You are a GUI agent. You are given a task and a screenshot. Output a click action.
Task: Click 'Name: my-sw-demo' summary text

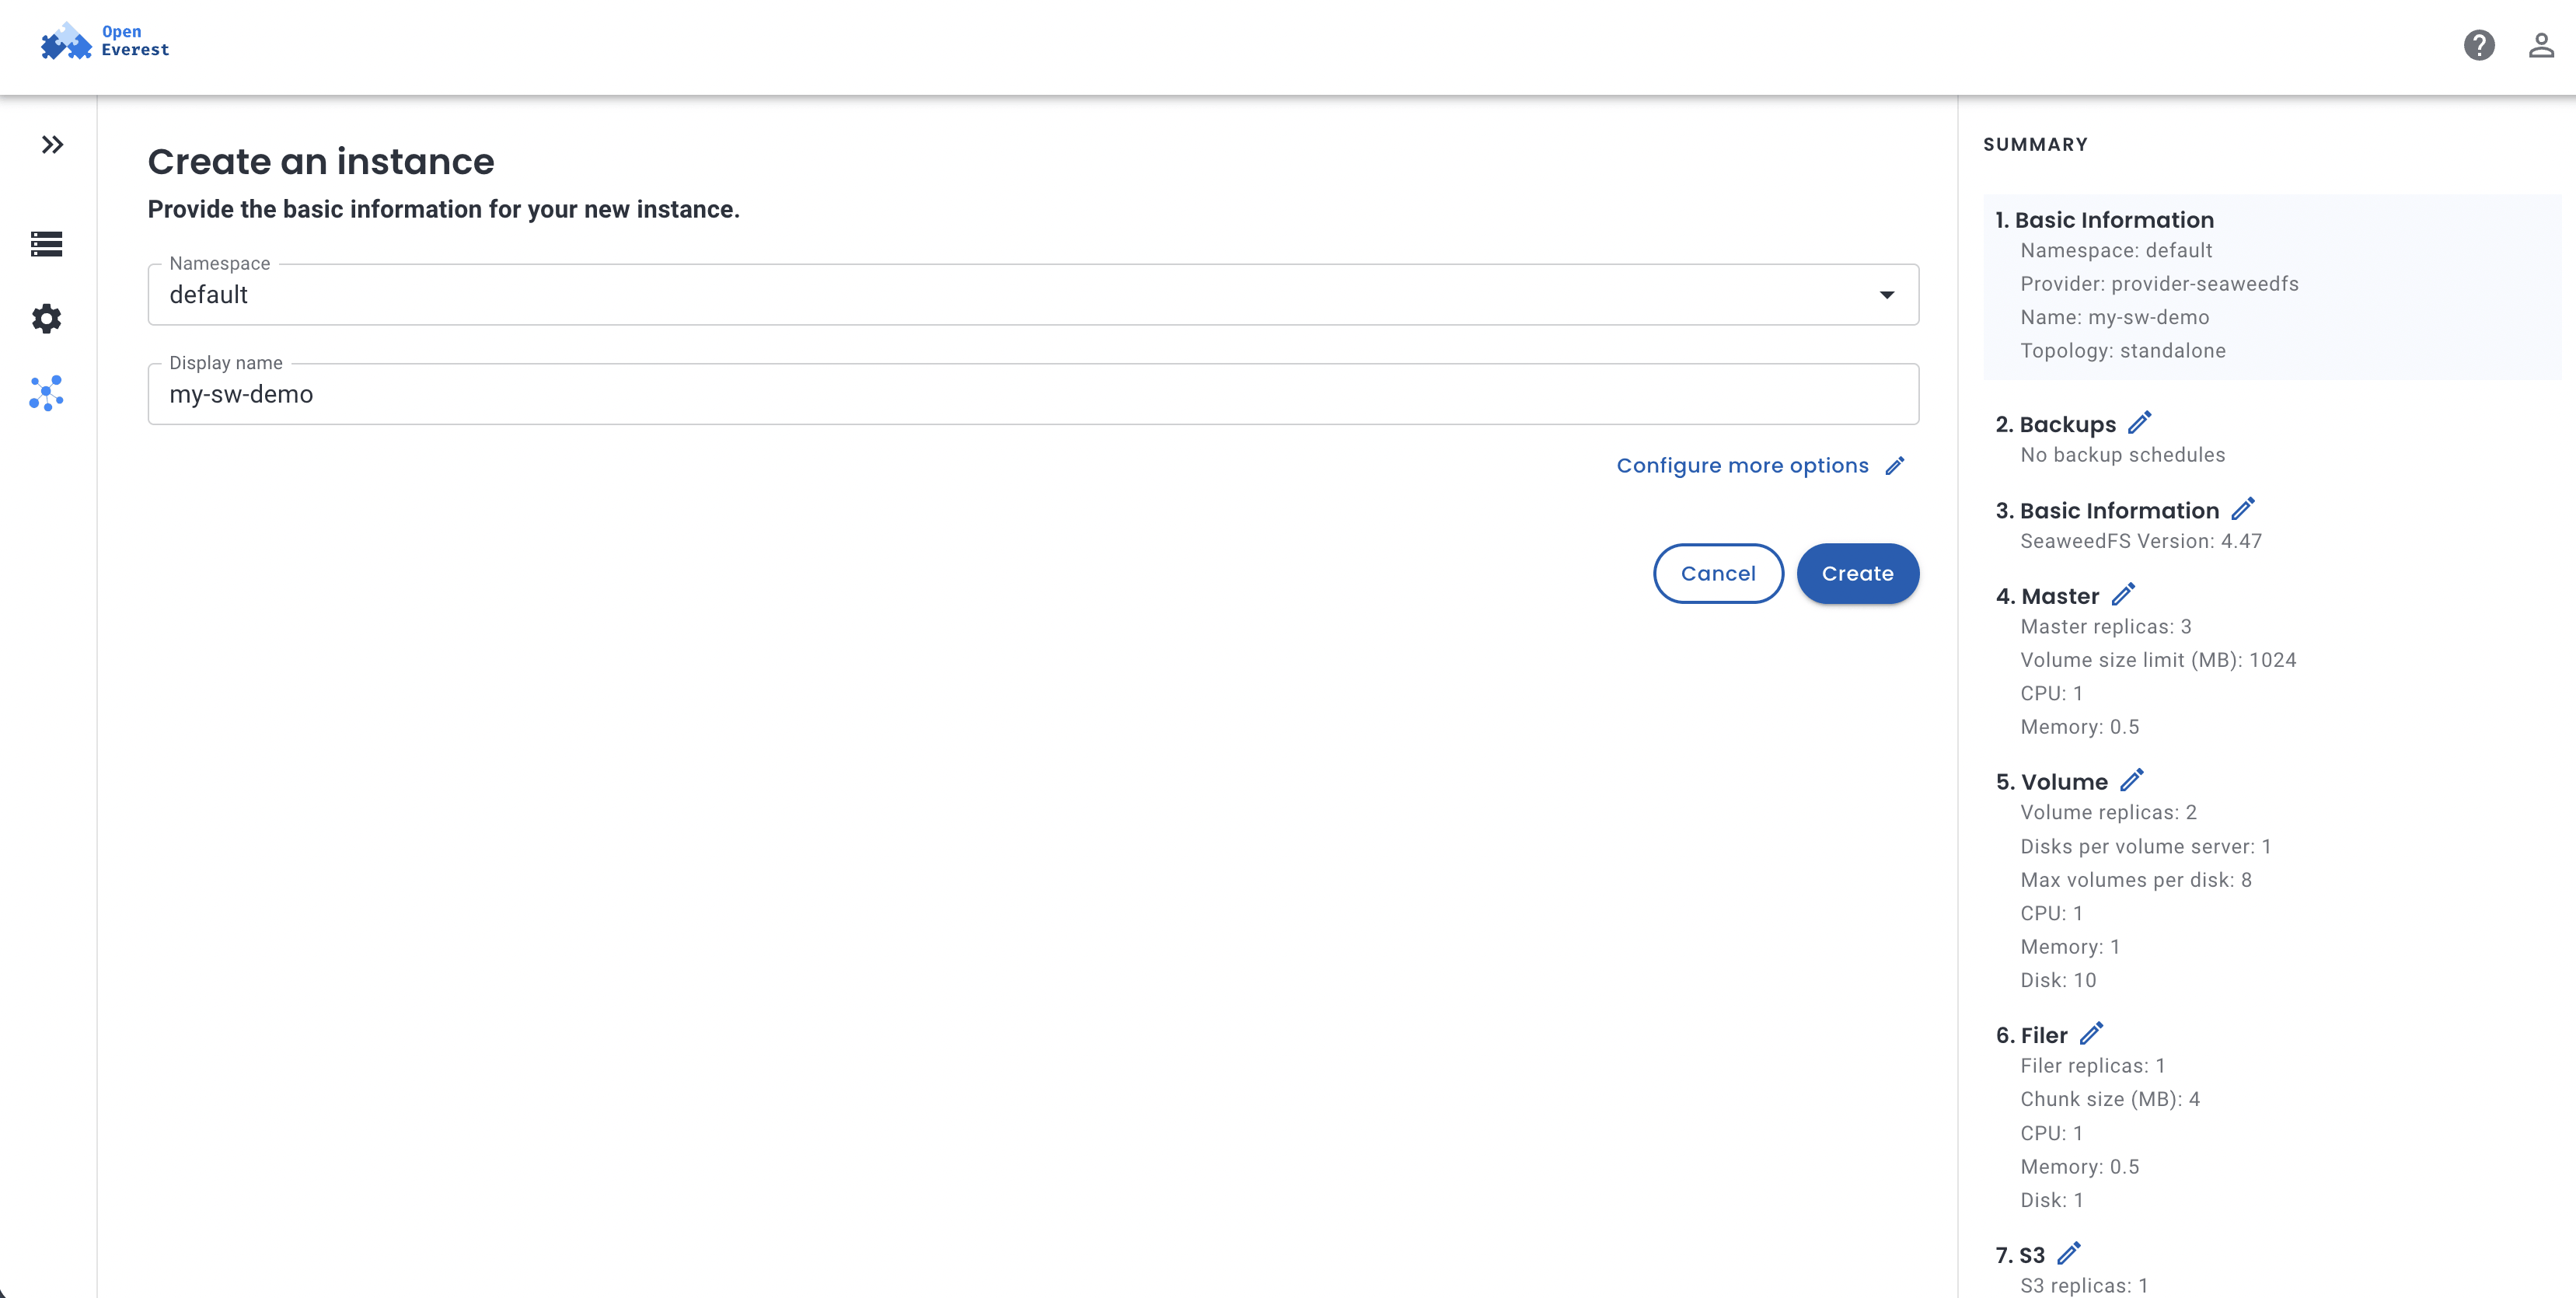2115,317
